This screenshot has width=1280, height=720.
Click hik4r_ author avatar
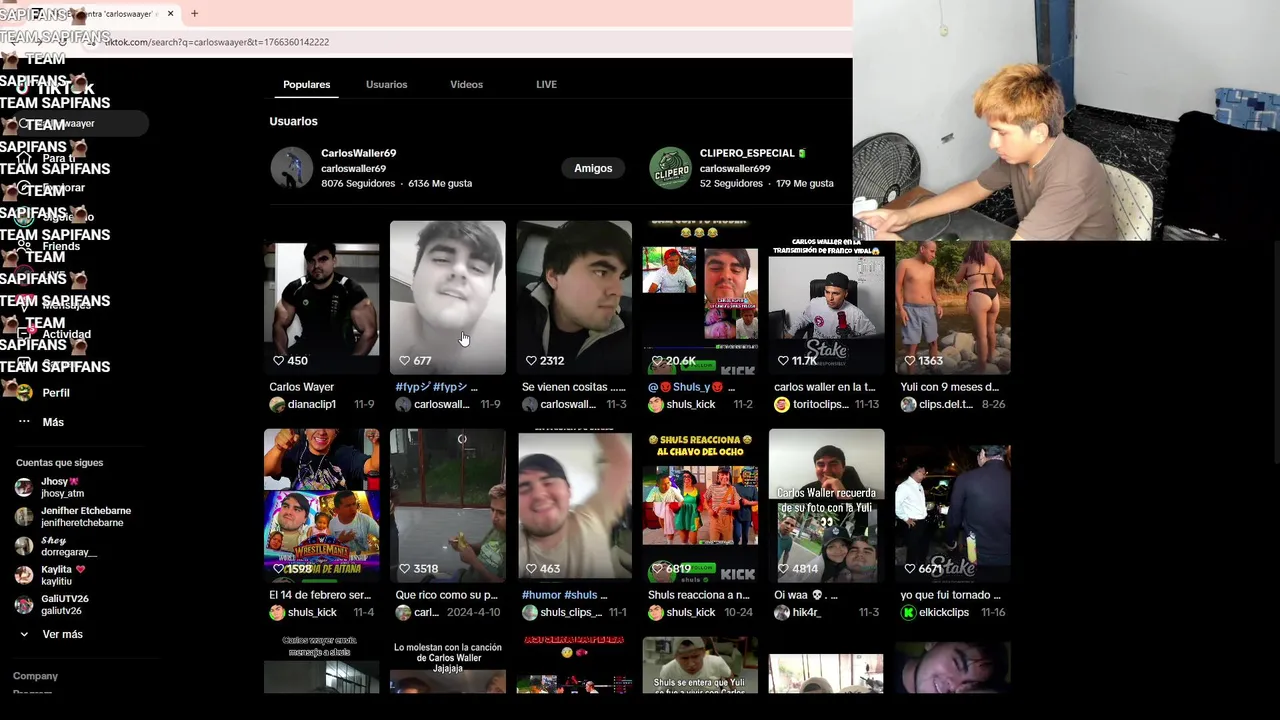click(782, 612)
